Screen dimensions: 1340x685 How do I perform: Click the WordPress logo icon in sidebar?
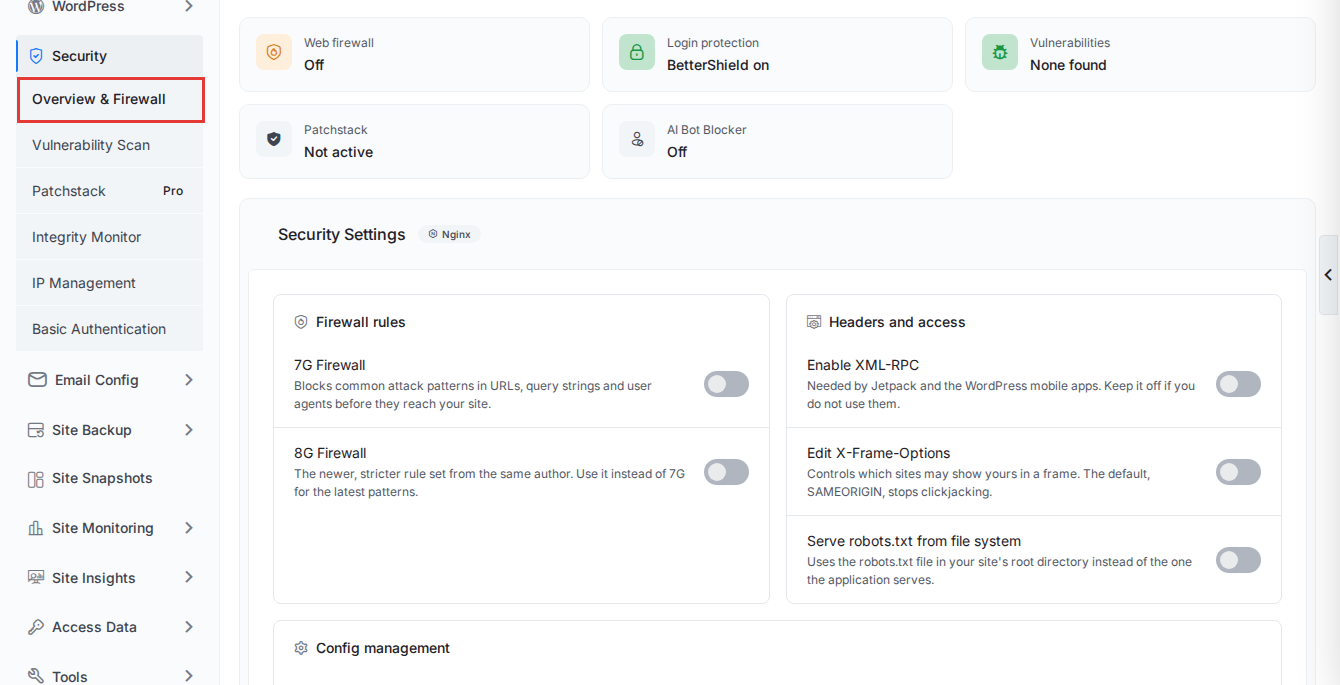click(x=36, y=7)
